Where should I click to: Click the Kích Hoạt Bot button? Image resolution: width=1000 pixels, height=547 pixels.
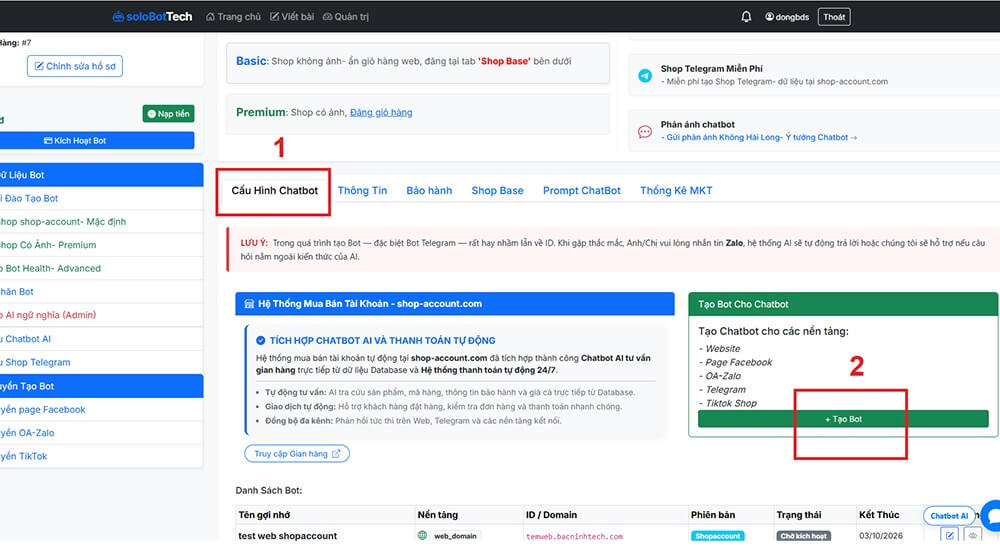tap(96, 140)
